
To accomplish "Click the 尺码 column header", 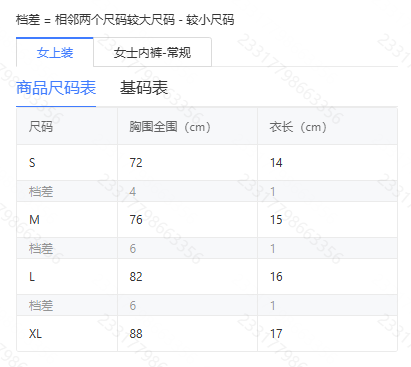I will coord(67,126).
